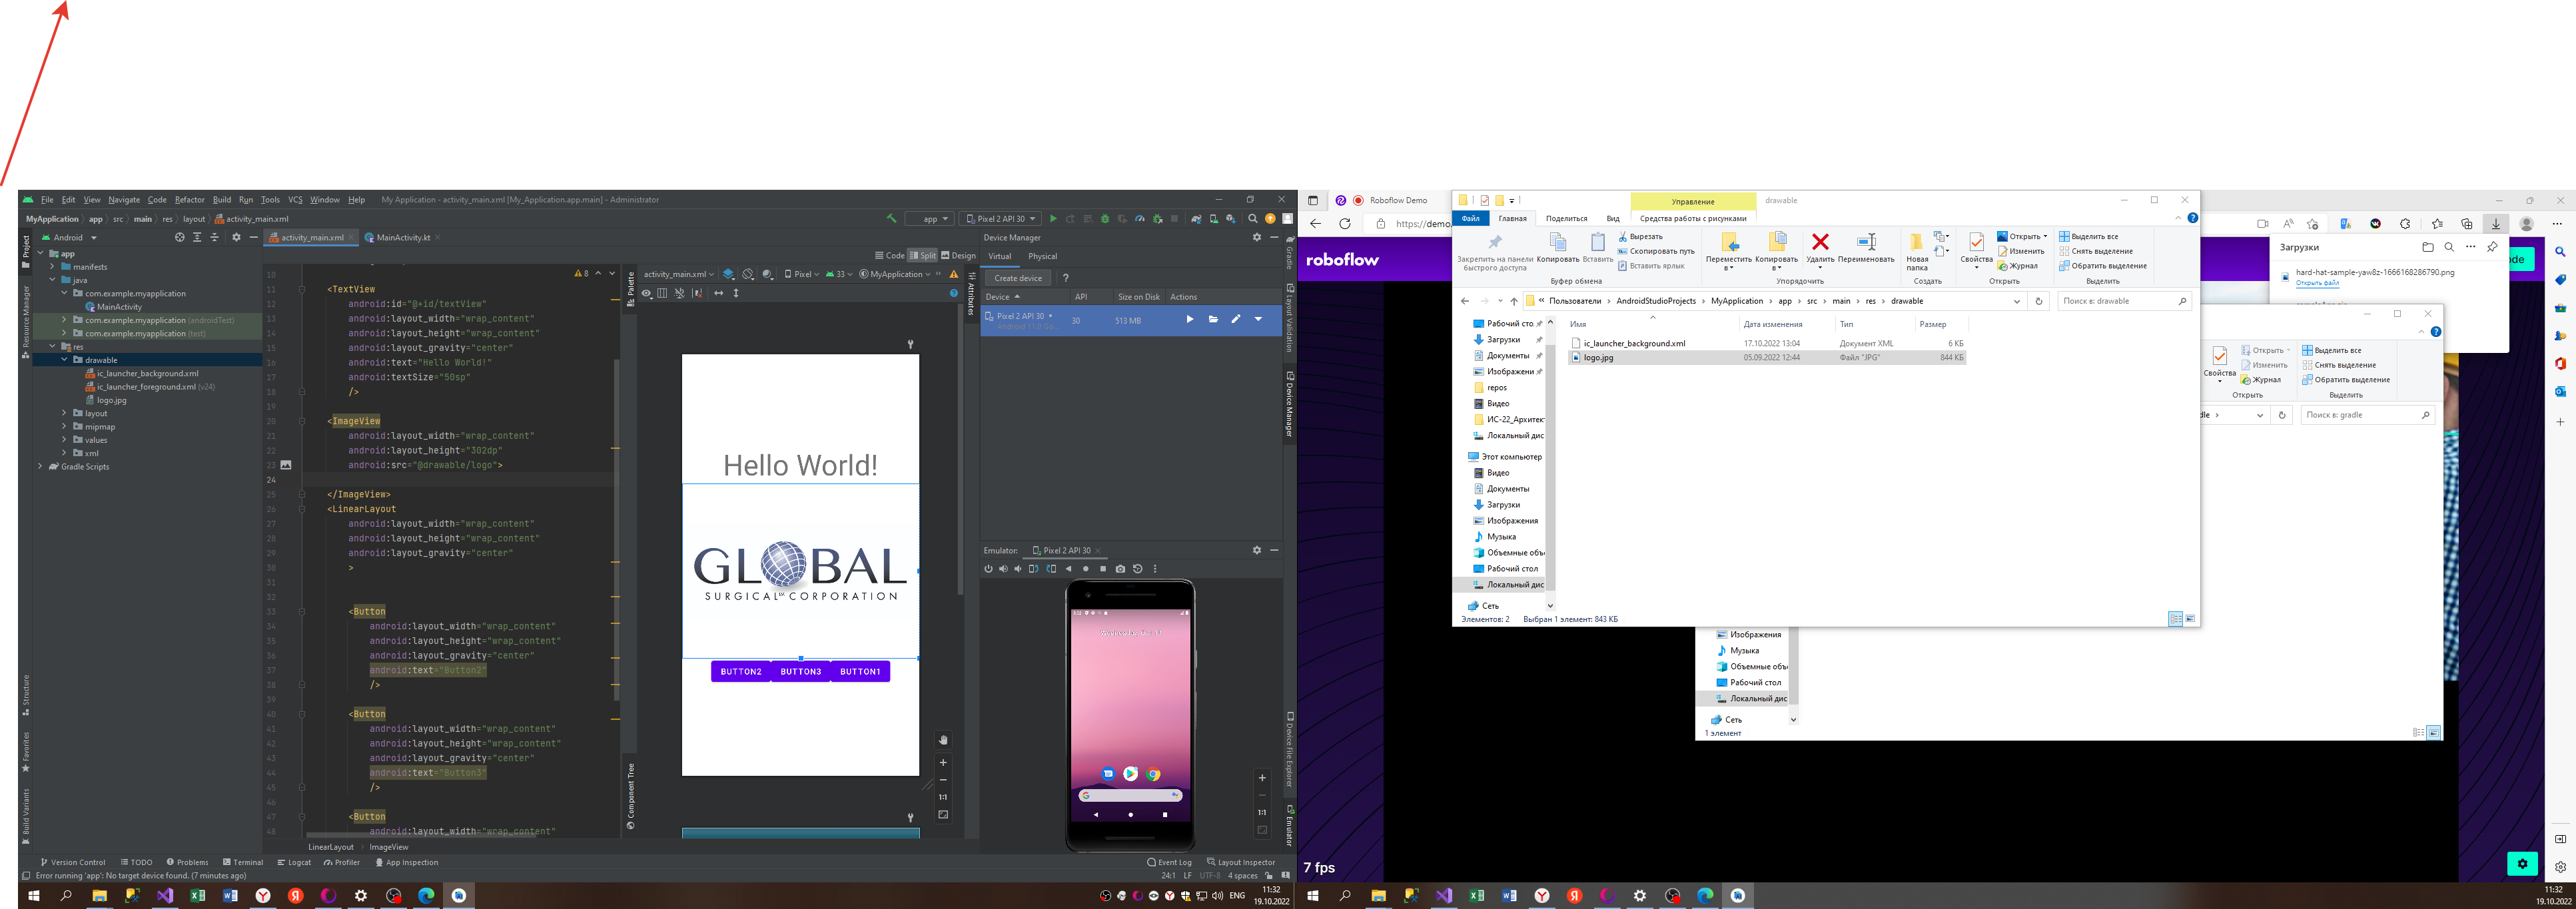Expand the manifests folder in project tree
This screenshot has height=909, width=2576.
click(x=53, y=267)
